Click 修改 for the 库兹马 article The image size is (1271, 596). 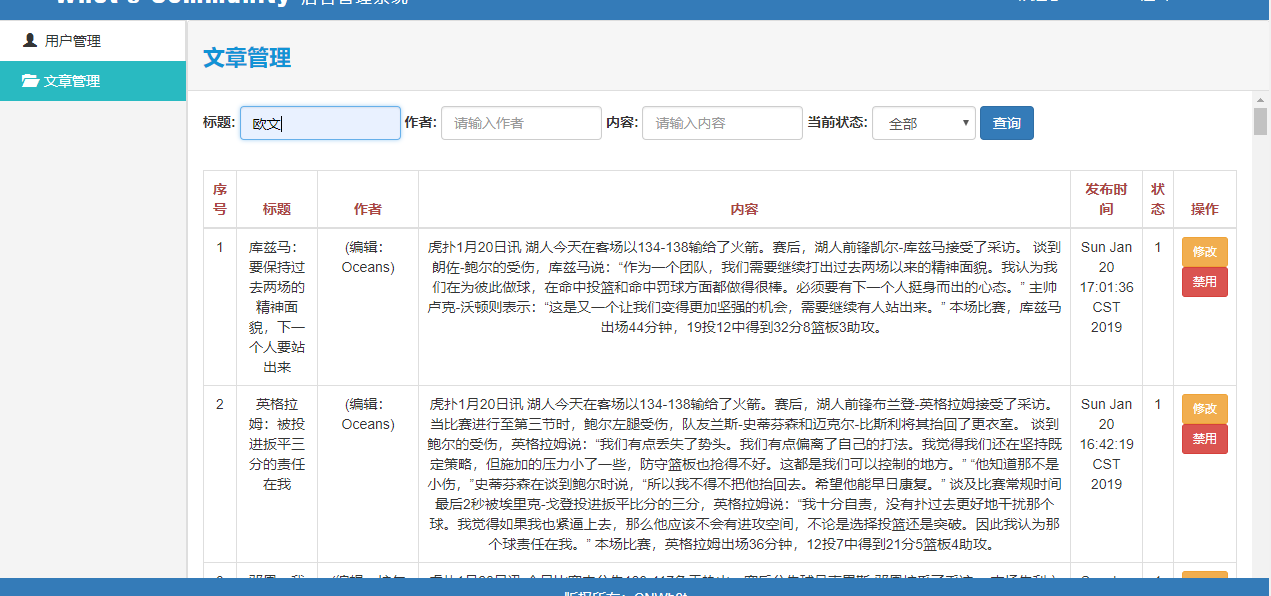pos(1205,252)
